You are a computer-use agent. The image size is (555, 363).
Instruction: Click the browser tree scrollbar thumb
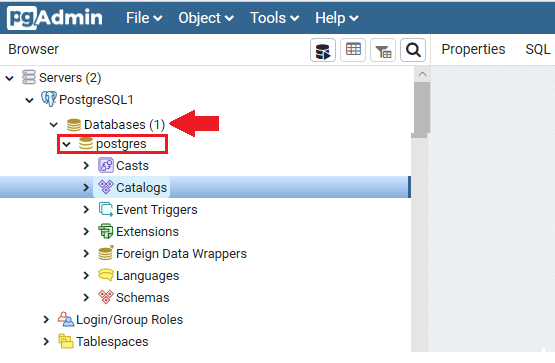pos(422,108)
